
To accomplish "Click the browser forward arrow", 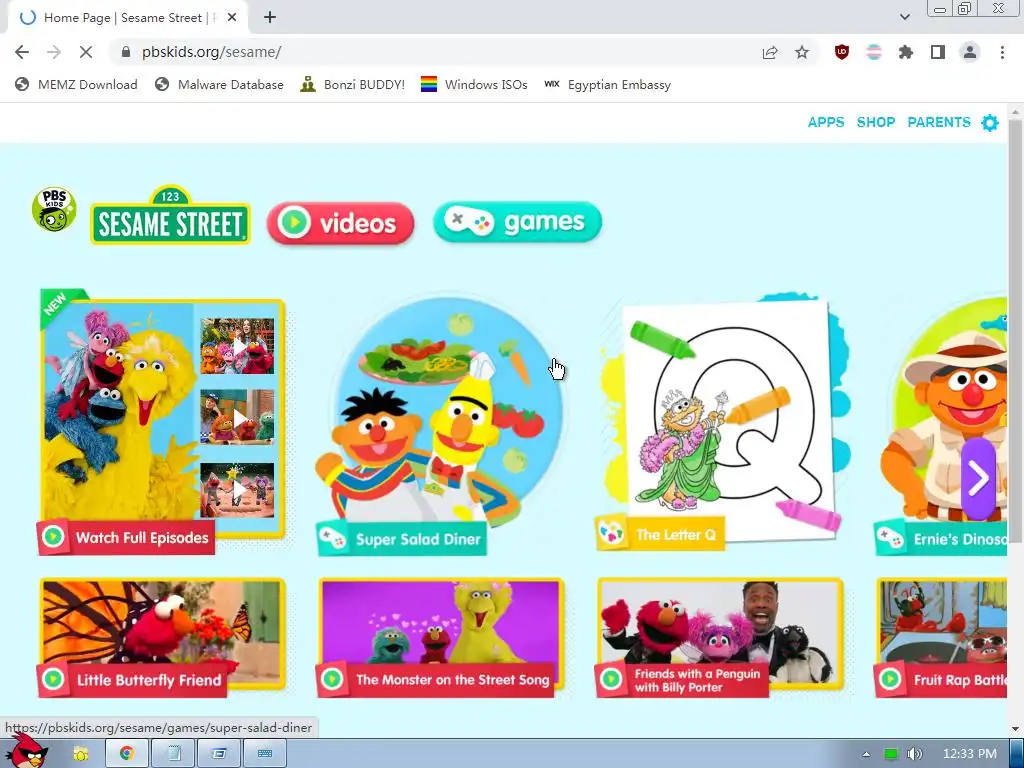I will (x=54, y=52).
